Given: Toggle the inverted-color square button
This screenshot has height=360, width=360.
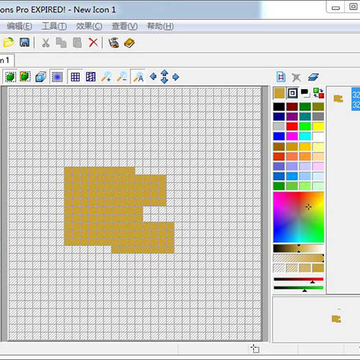Looking at the screenshot, I should (x=292, y=93).
